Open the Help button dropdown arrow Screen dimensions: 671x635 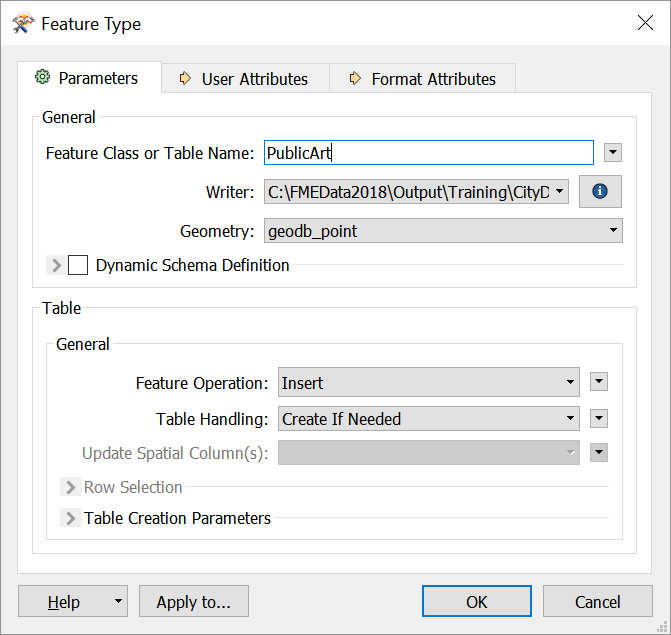118,601
